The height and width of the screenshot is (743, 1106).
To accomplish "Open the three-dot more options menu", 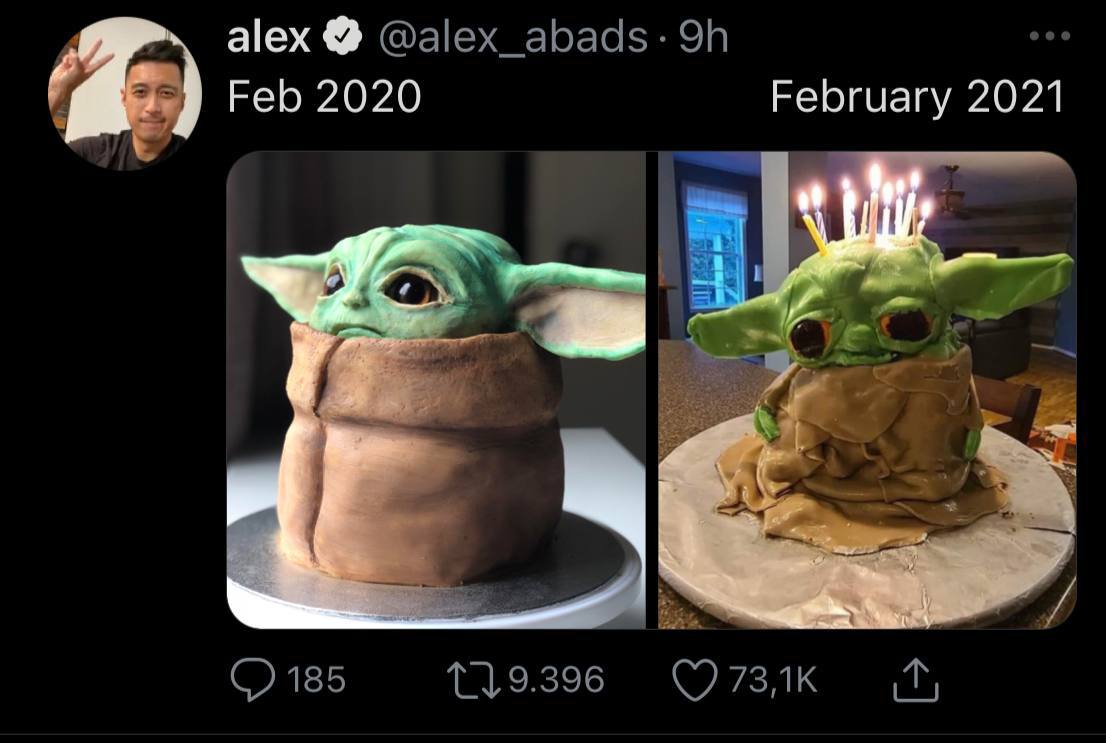I will pyautogui.click(x=1050, y=35).
